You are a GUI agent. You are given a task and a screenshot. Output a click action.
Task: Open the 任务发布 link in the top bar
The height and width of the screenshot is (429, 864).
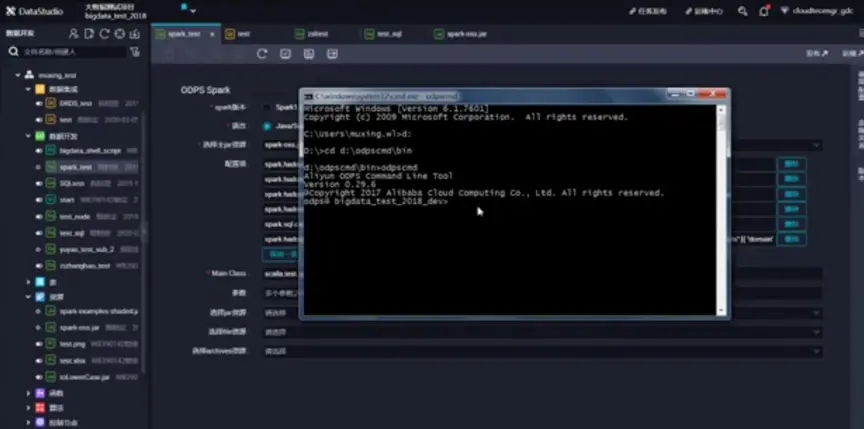648,11
